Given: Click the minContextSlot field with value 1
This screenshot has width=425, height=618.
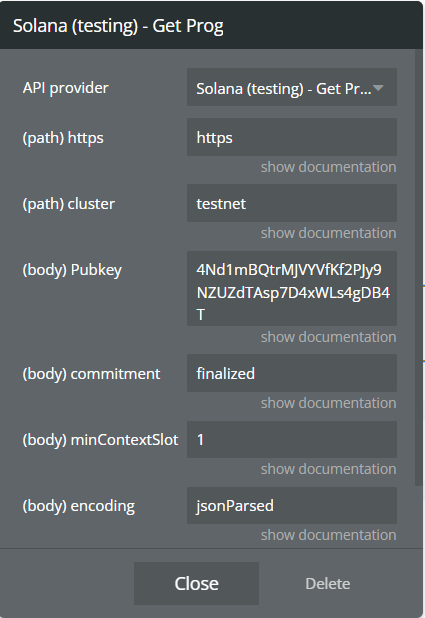Looking at the screenshot, I should (292, 439).
